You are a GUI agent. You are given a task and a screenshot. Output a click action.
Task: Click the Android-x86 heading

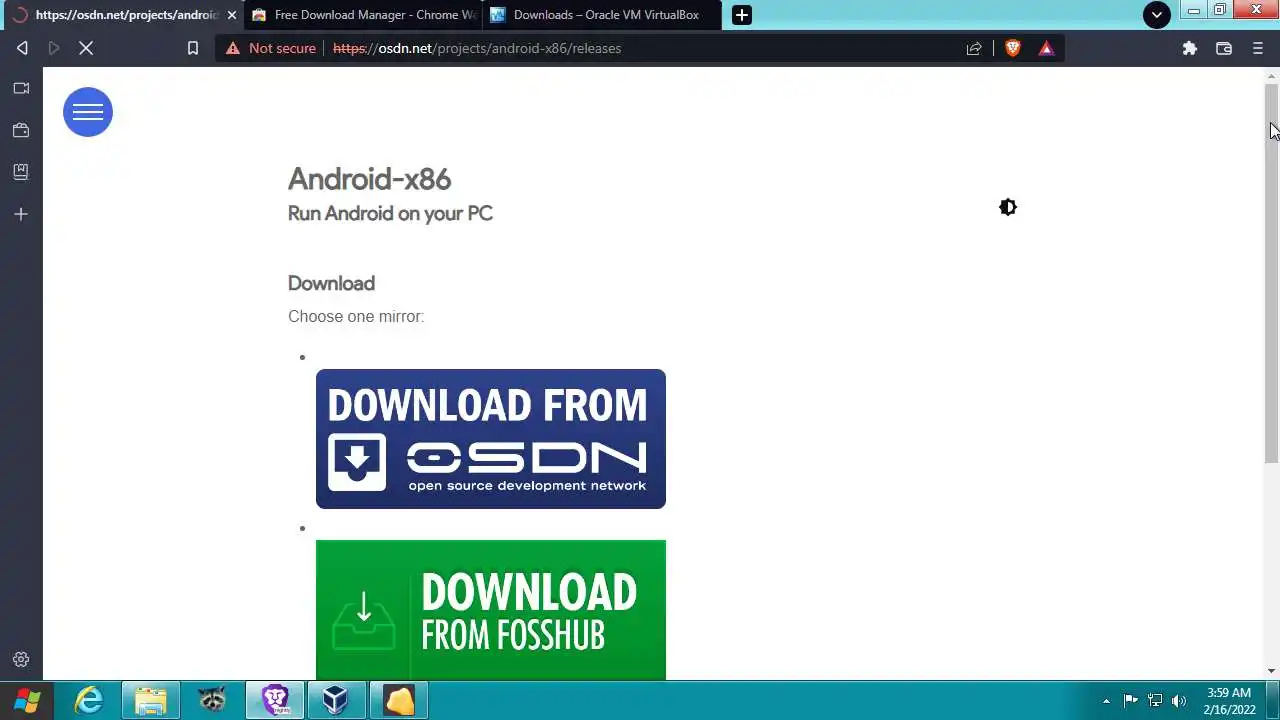pos(369,179)
